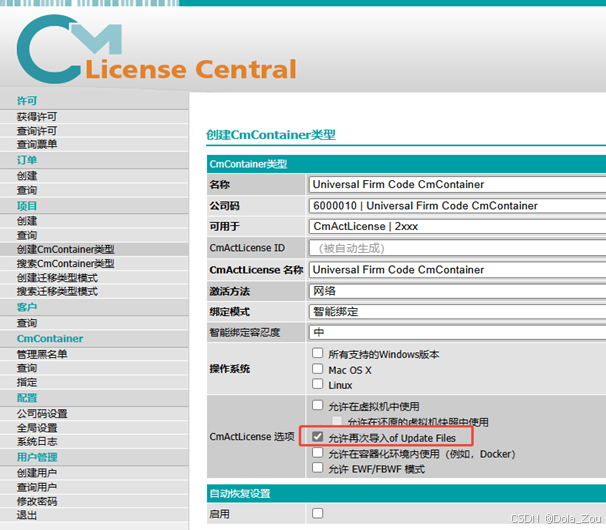Click the 许可 section header
Image resolution: width=606 pixels, height=530 pixels.
27,101
